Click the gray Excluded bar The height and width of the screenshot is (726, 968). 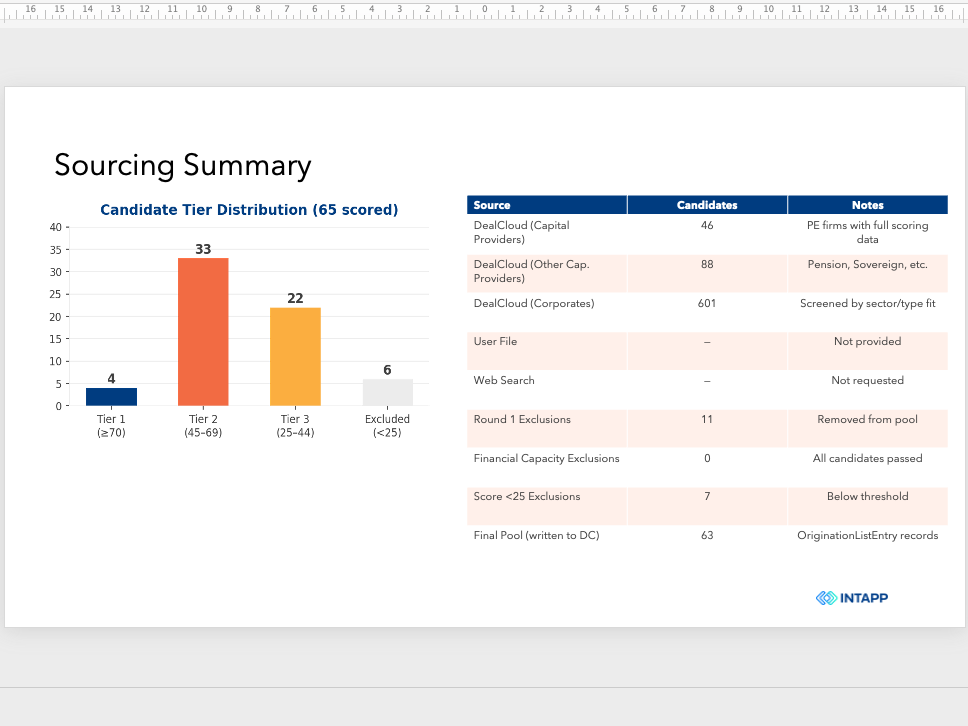click(x=387, y=392)
